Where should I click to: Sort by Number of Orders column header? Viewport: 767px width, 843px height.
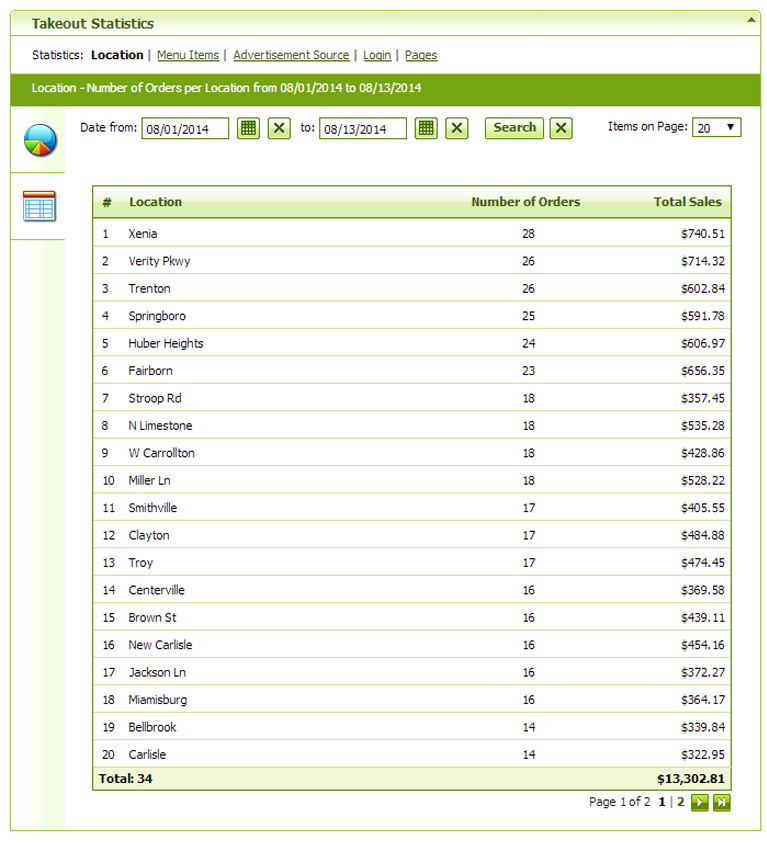tap(526, 202)
